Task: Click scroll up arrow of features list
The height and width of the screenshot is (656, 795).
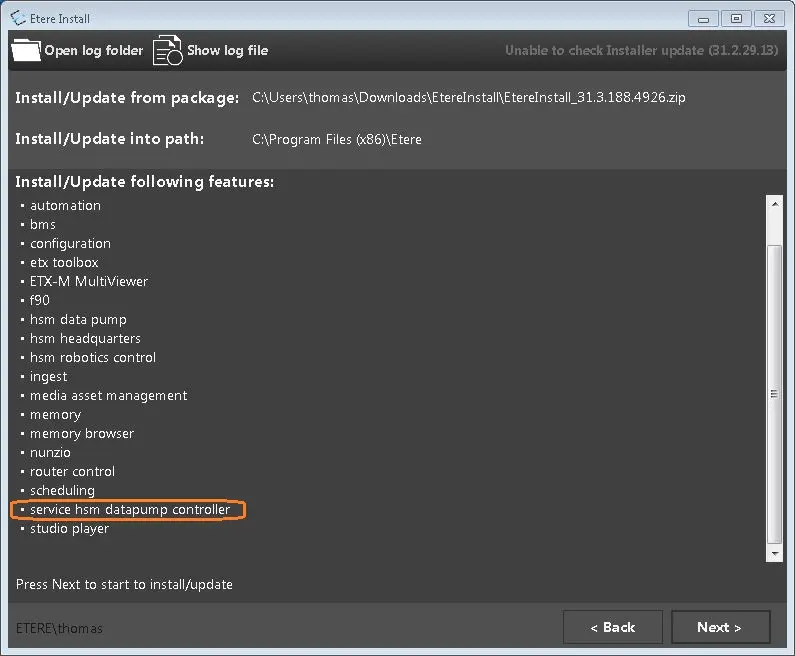Action: pos(774,204)
